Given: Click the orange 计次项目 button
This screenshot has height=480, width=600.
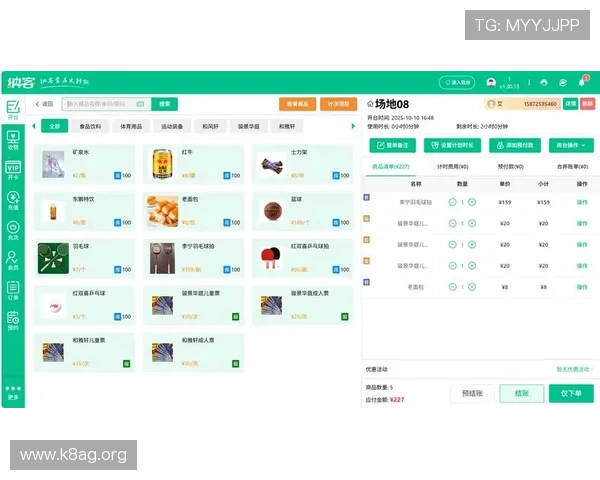Looking at the screenshot, I should pos(338,104).
